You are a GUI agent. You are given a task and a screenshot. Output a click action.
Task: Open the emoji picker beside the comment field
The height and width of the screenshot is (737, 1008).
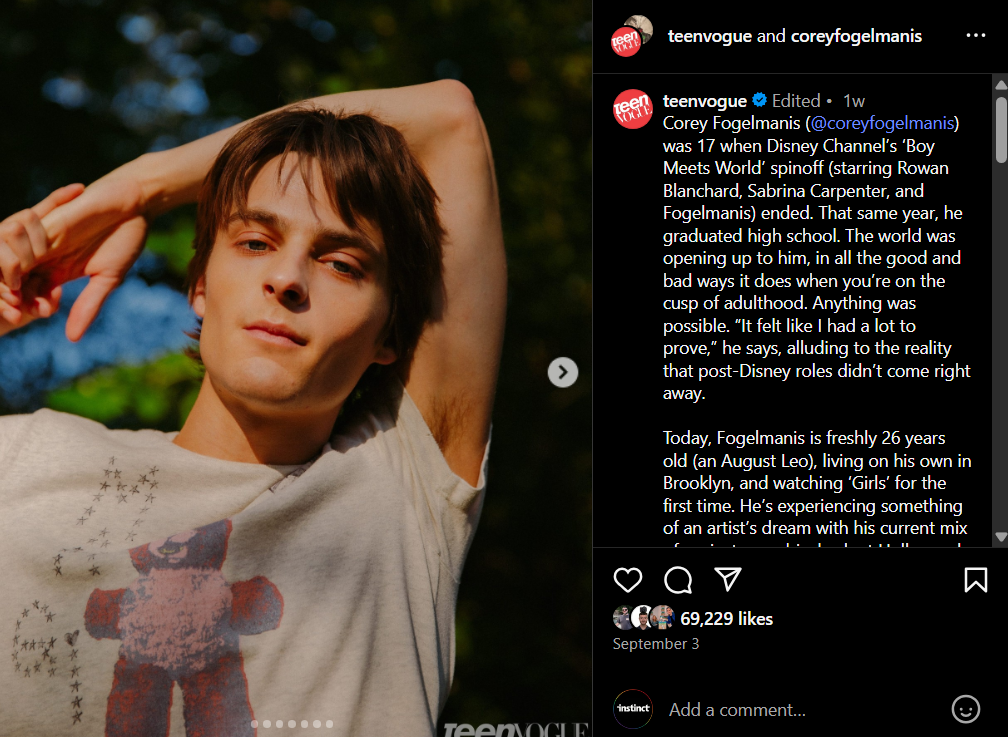click(x=966, y=710)
